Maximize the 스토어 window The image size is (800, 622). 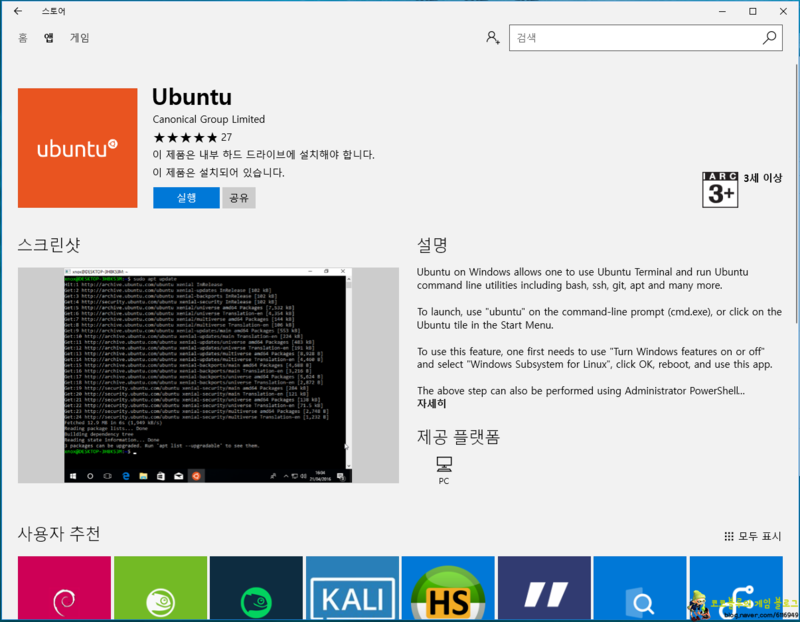tap(753, 11)
